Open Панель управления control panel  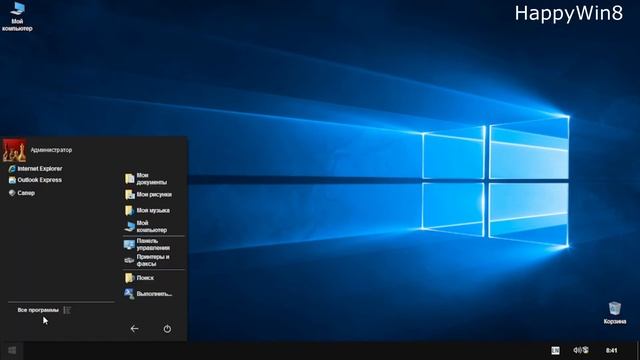point(147,244)
